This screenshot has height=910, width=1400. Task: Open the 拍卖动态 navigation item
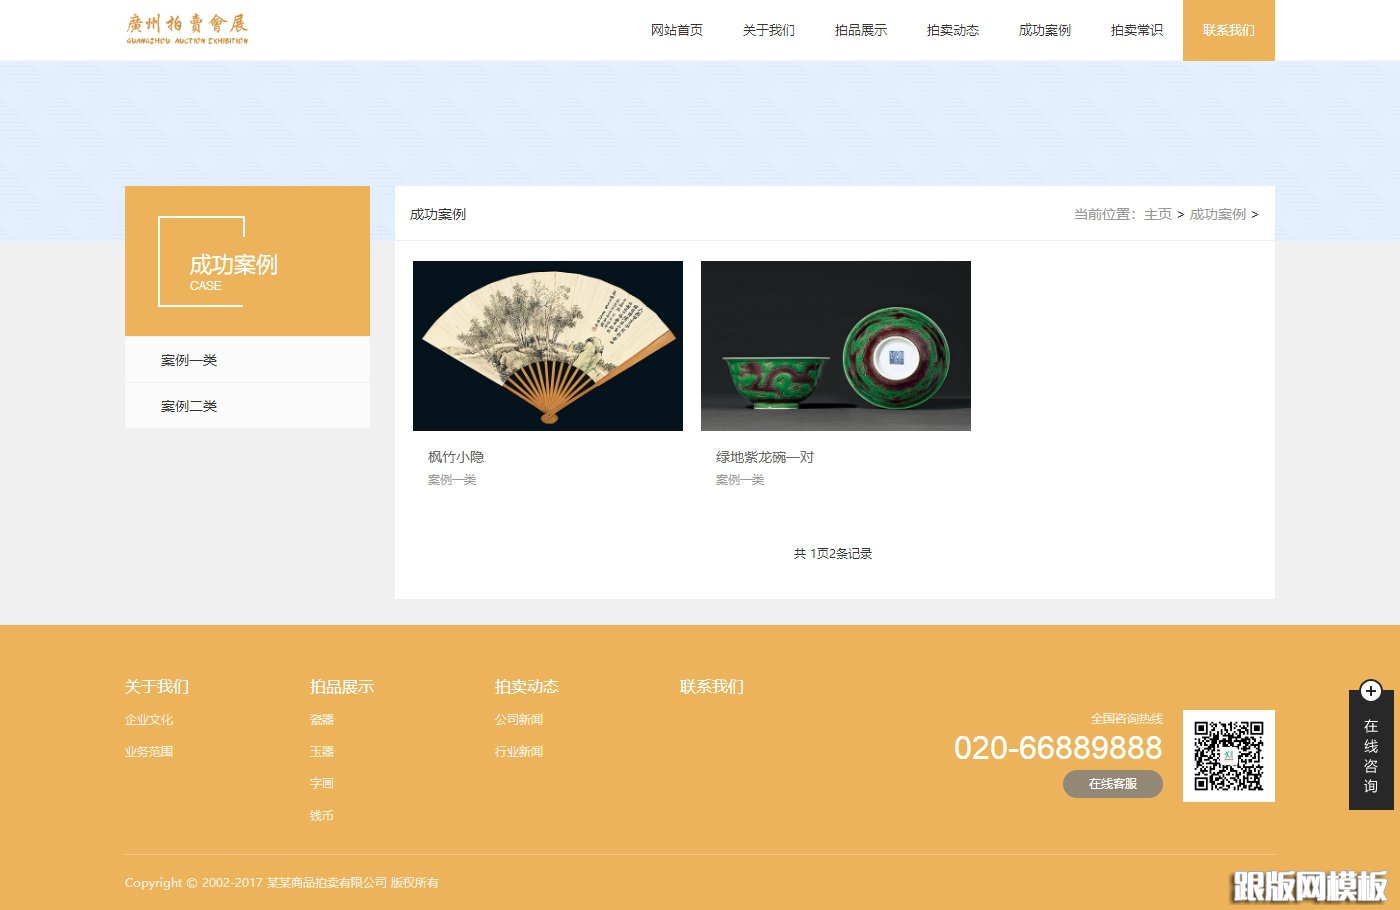953,30
